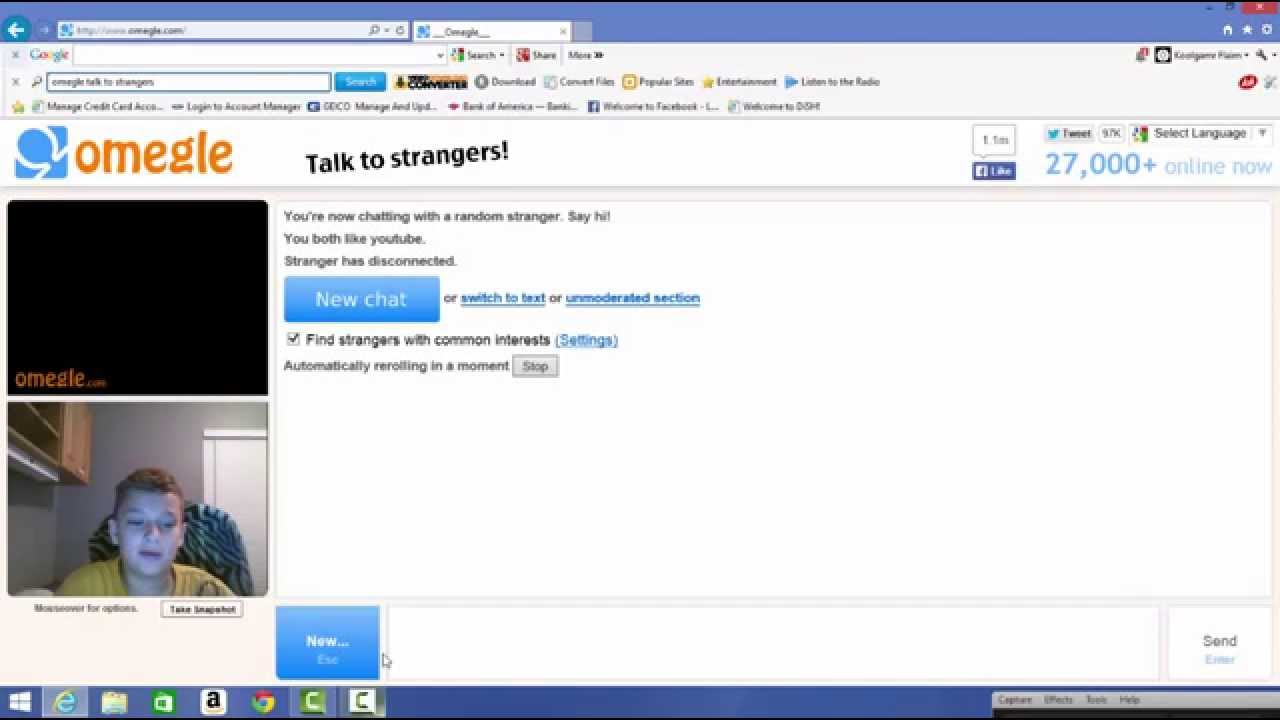This screenshot has height=720, width=1280.
Task: Click the Download toolbar item
Action: tap(505, 82)
